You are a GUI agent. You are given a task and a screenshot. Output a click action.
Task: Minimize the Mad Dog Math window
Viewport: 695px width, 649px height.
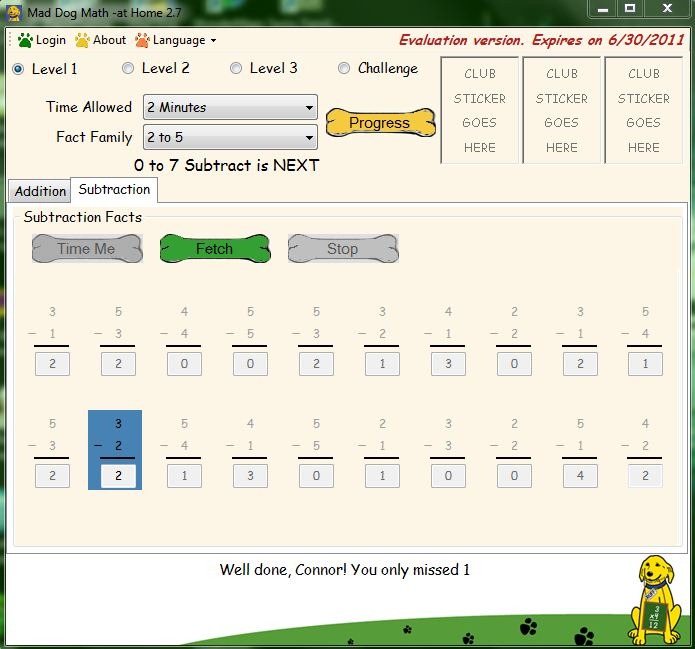[x=603, y=8]
